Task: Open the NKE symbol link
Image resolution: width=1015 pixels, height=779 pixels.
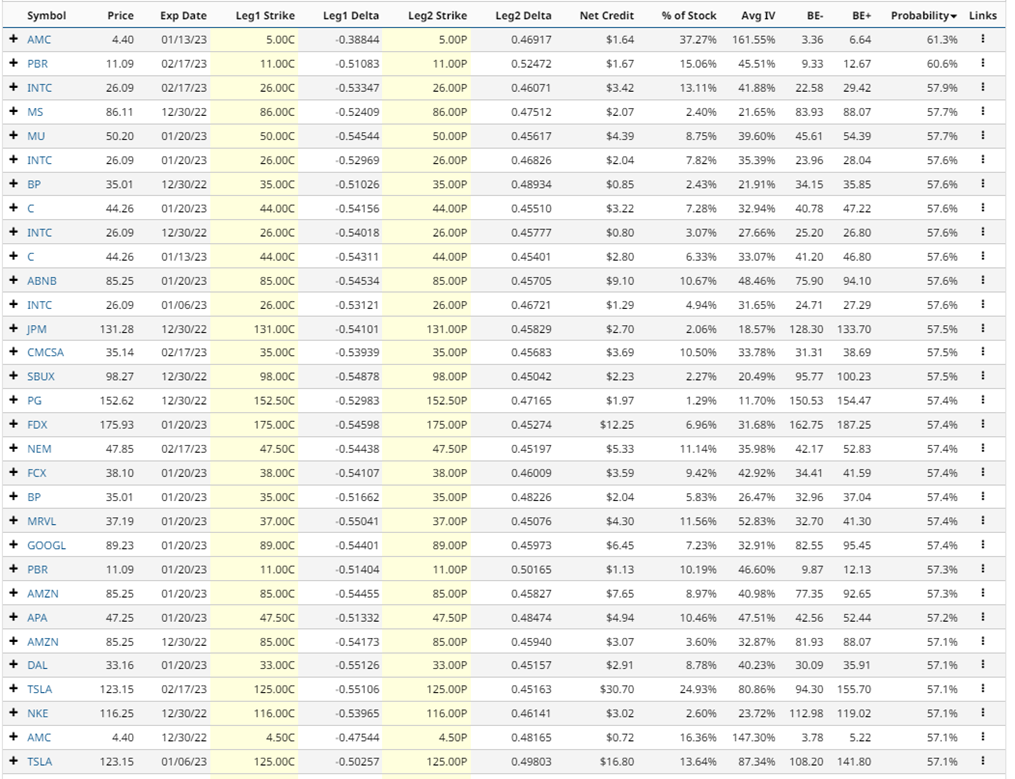Action: pyautogui.click(x=38, y=713)
